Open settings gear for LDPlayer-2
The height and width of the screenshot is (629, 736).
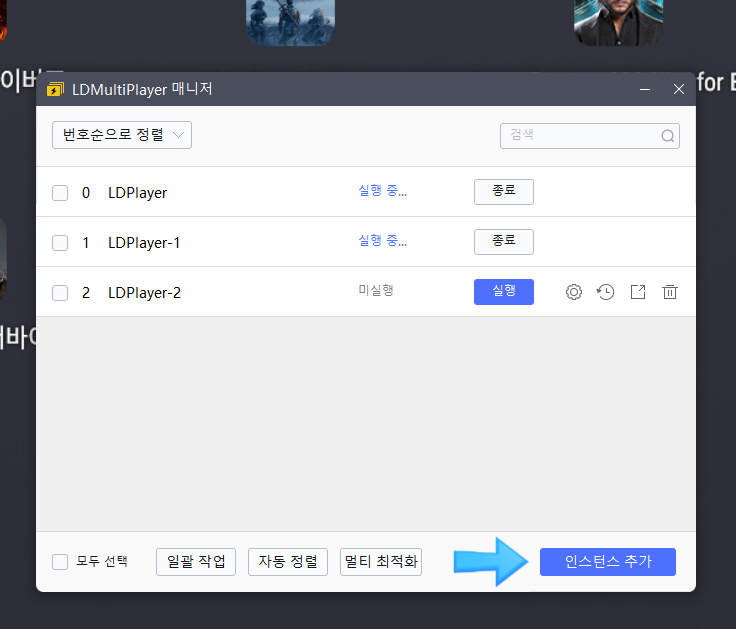tap(574, 292)
